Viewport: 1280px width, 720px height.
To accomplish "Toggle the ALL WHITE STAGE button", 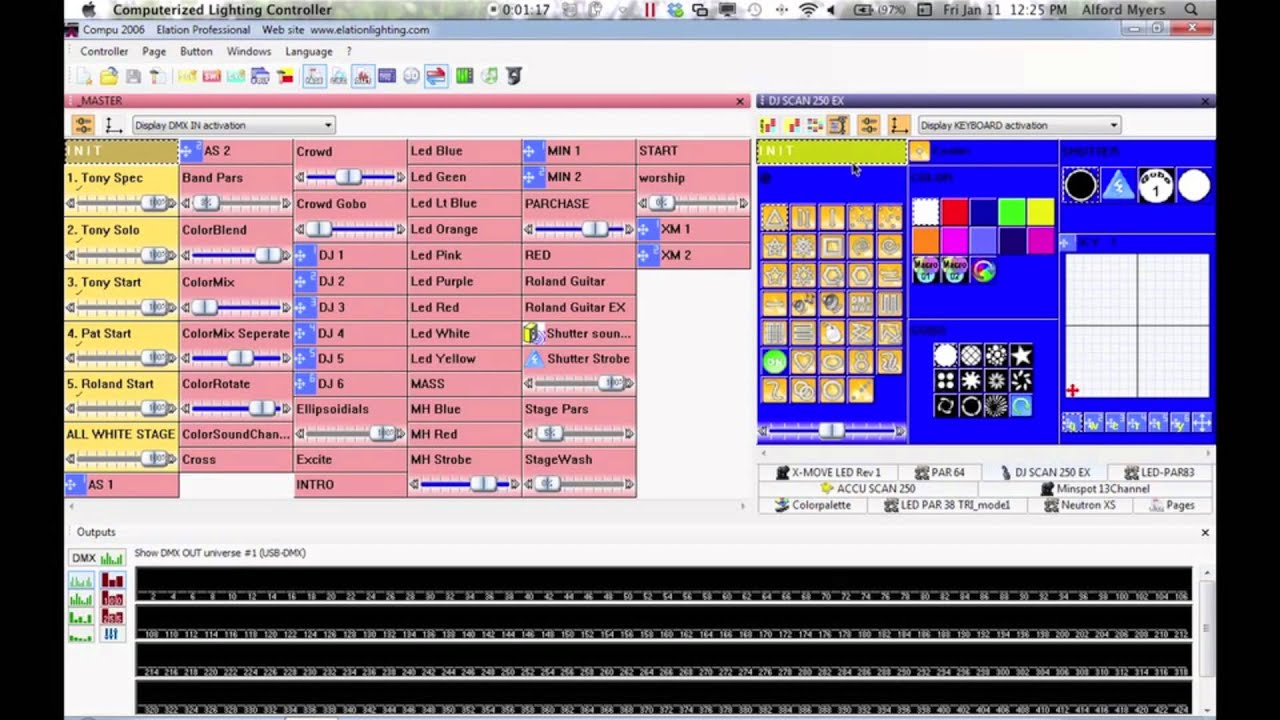I will tap(122, 434).
